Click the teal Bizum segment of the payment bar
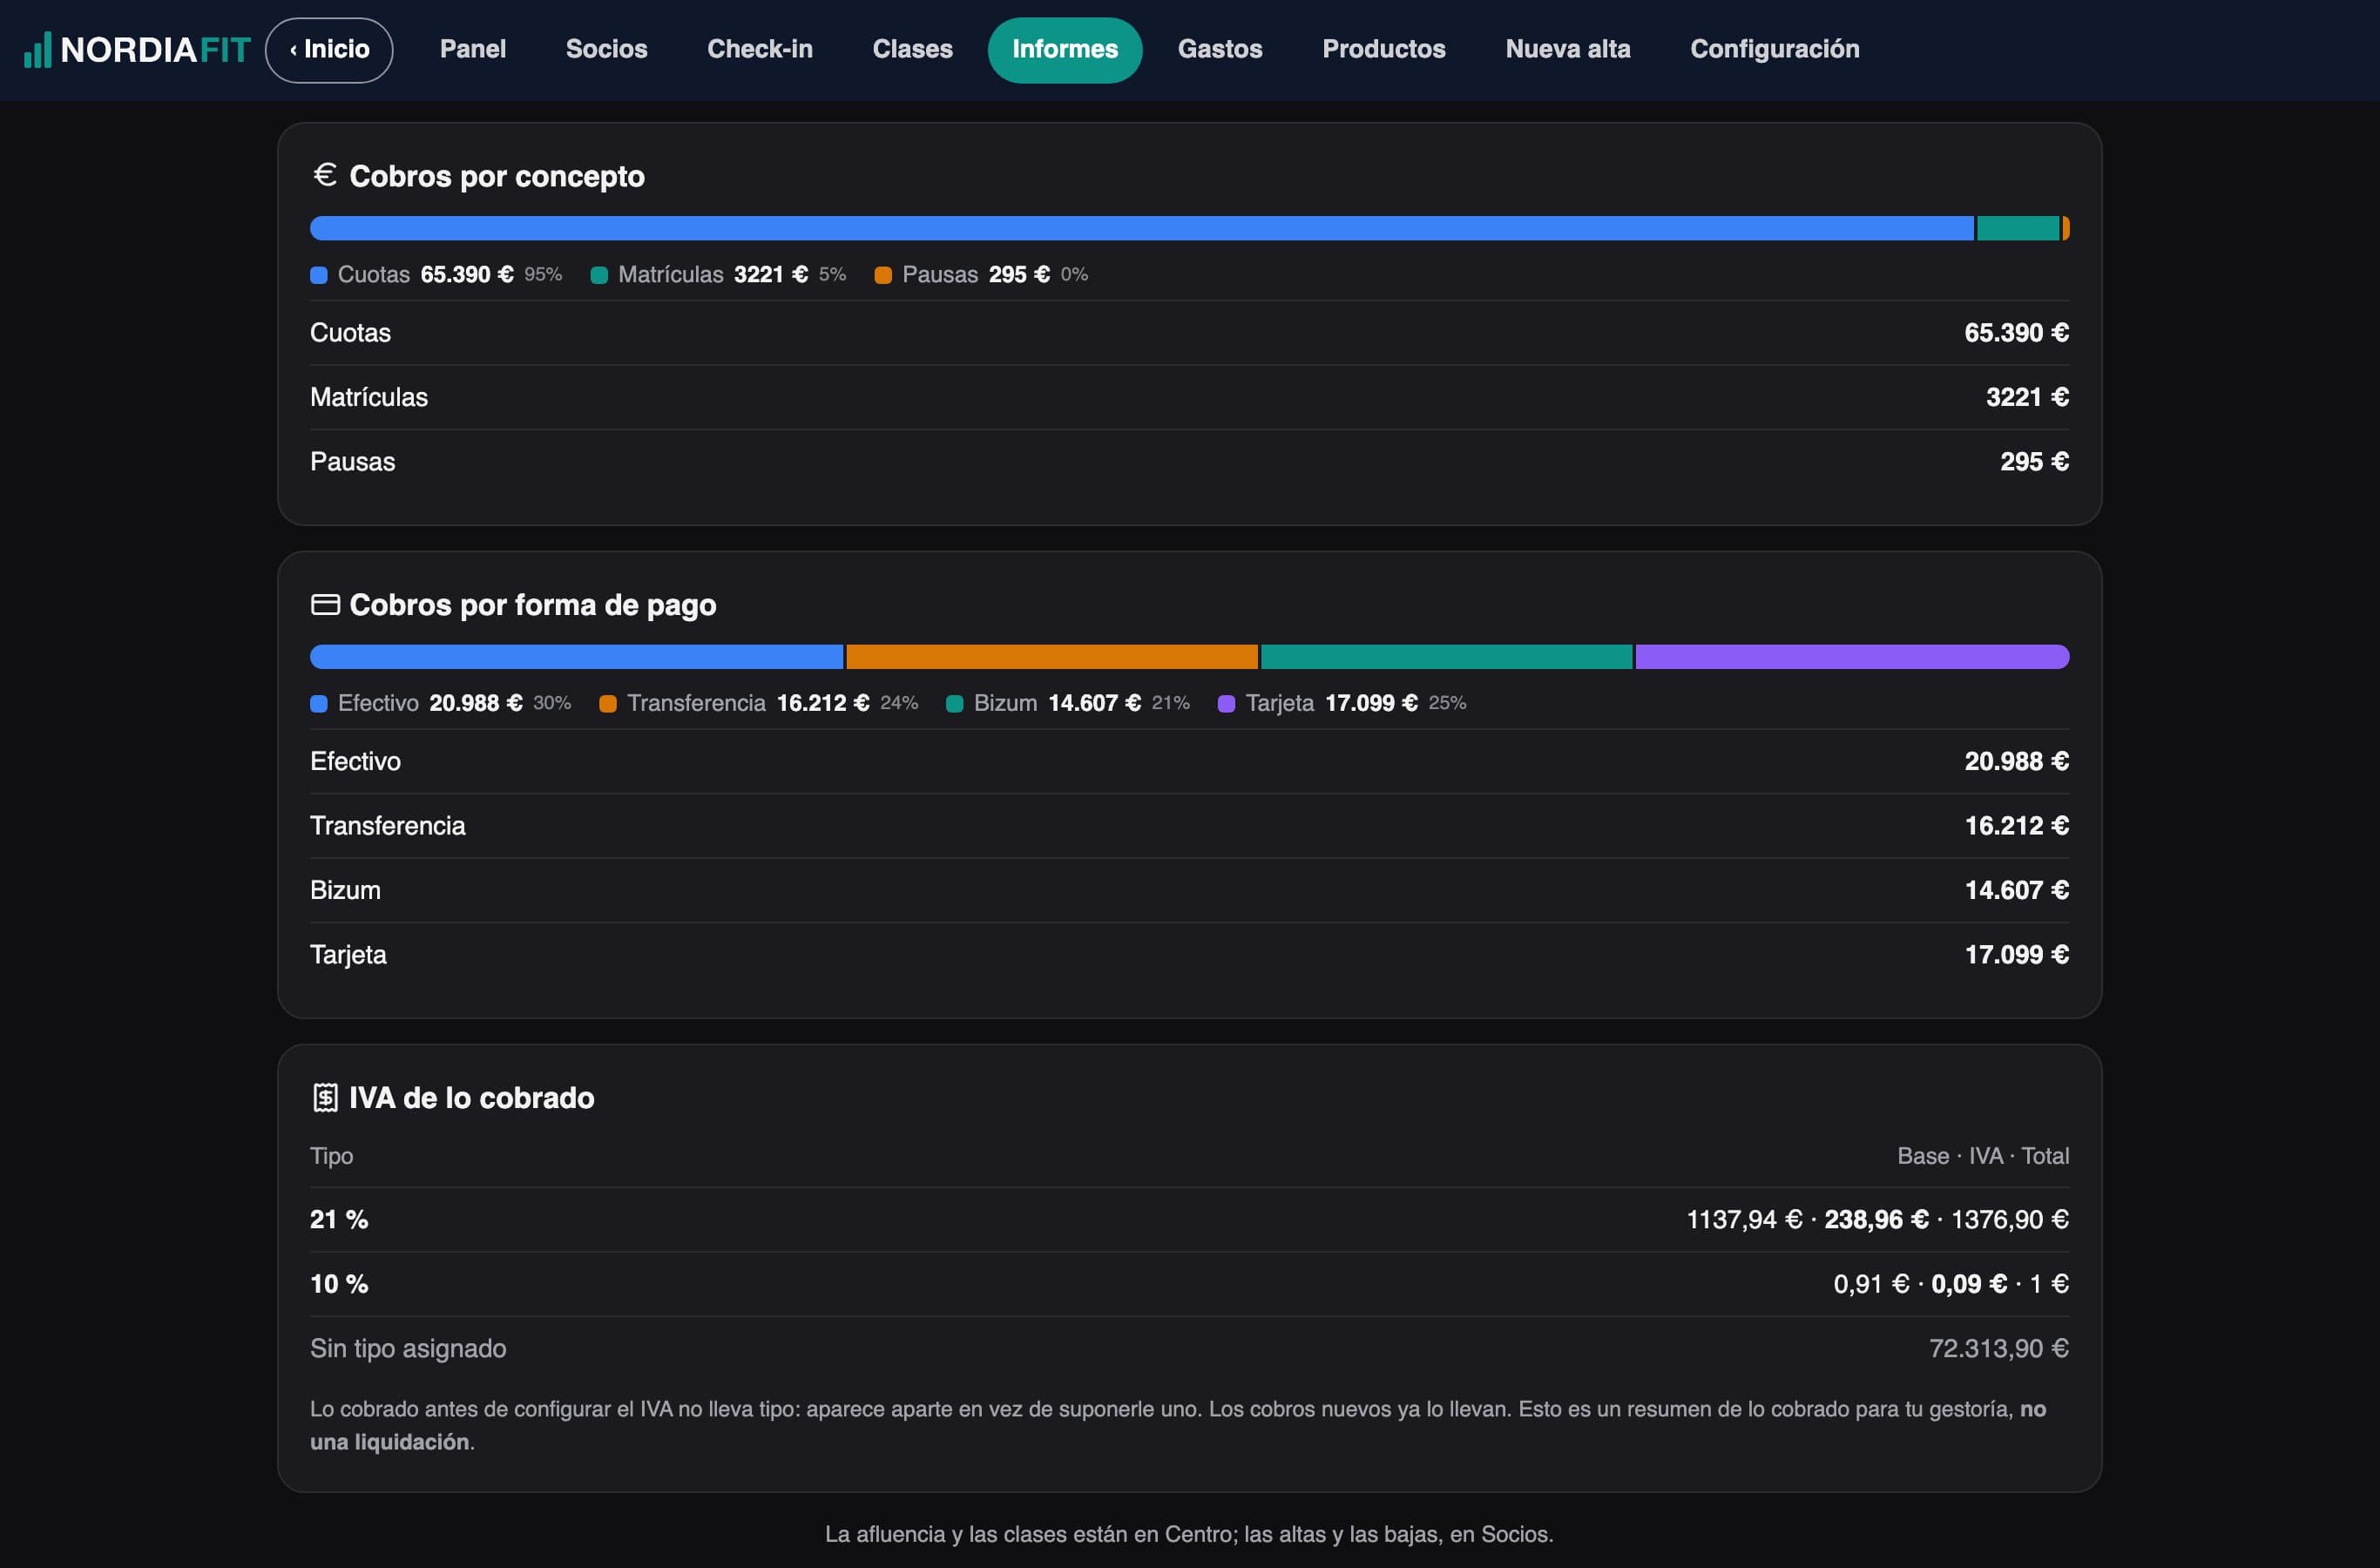This screenshot has width=2380, height=1568. [x=1446, y=657]
